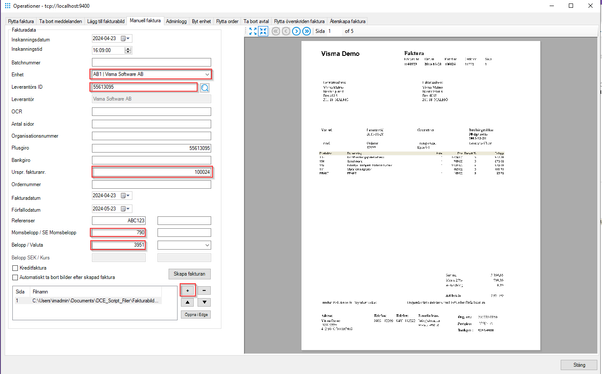Click the Urspr. fakturanr. field

pos(152,172)
